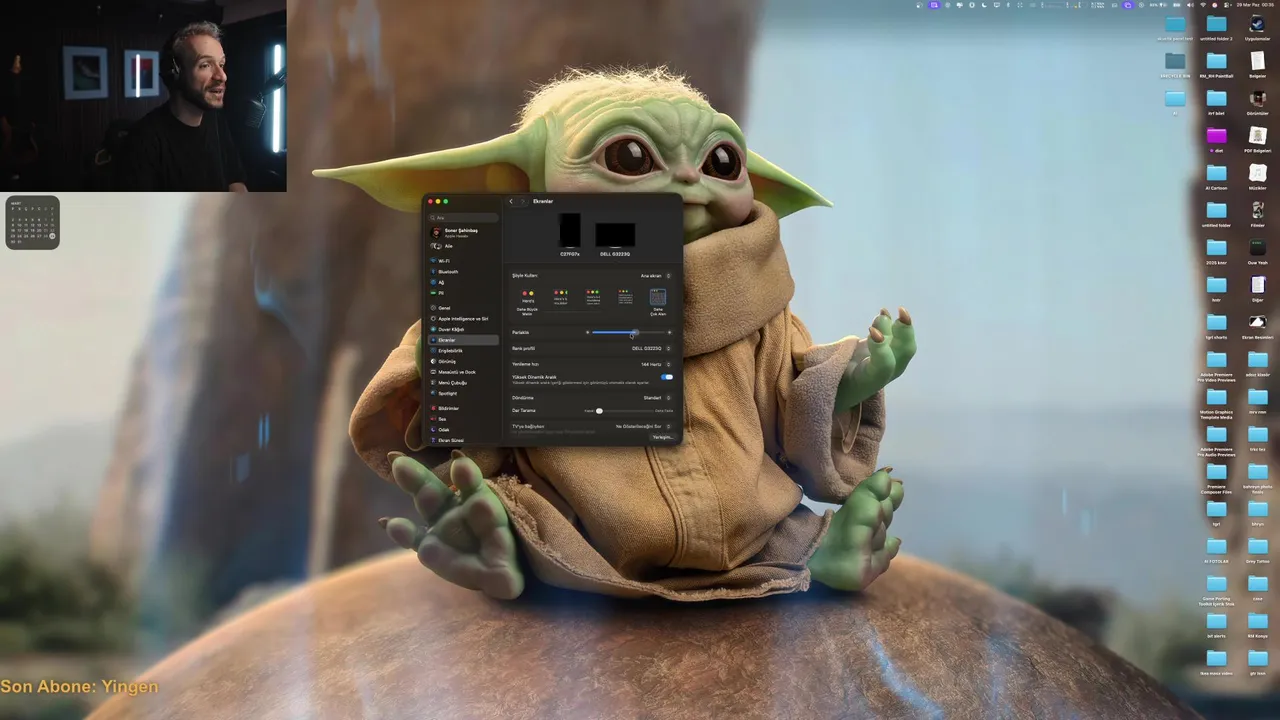Screen dimensions: 1280x720
Task: Choose the Daha Büyük Metin resolution option
Action: (x=527, y=300)
